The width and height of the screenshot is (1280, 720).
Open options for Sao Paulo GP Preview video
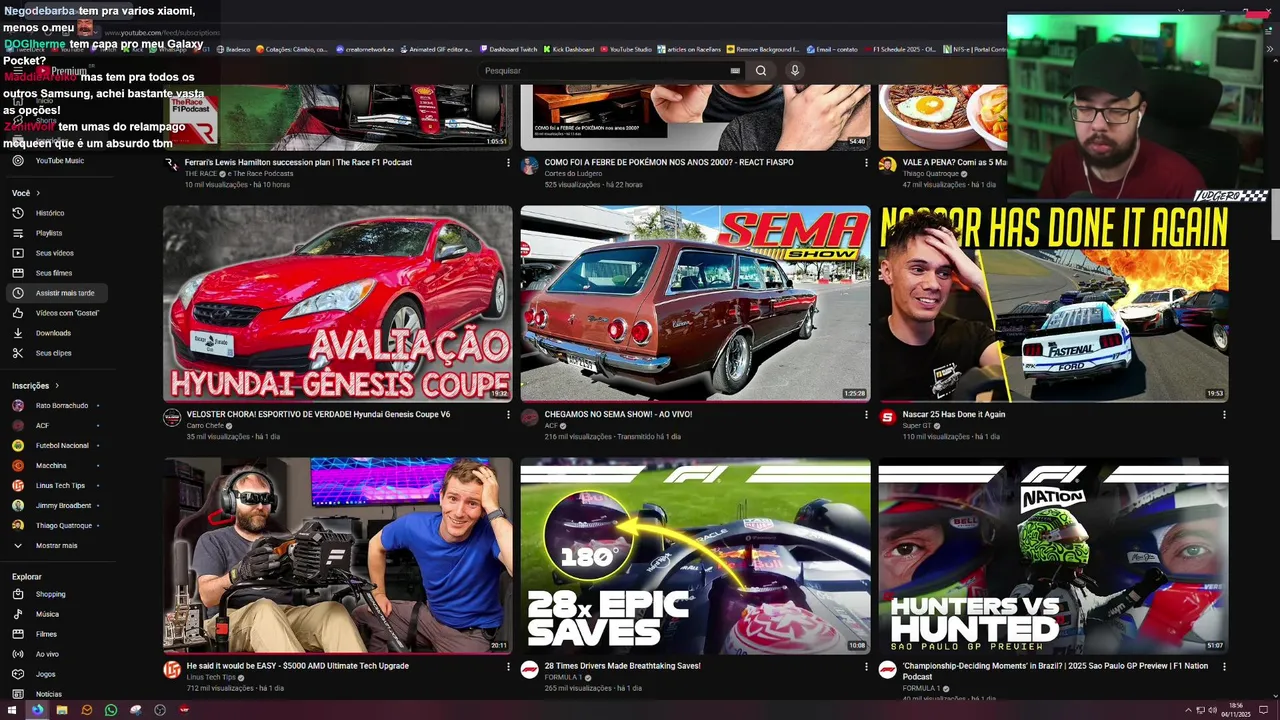(x=1224, y=667)
